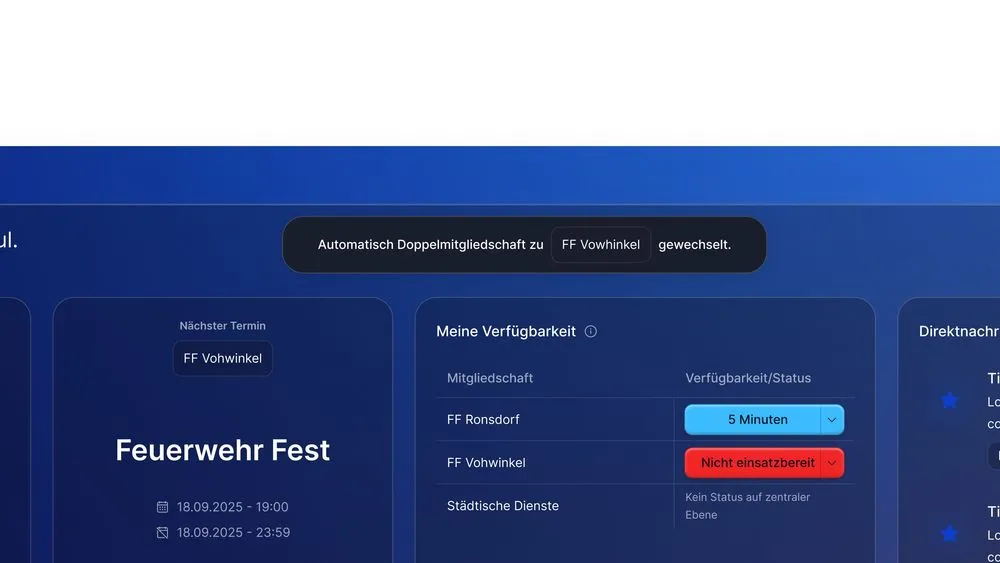Click the Automatisch Doppelmitgliedschaft zu notification text

pos(430,245)
